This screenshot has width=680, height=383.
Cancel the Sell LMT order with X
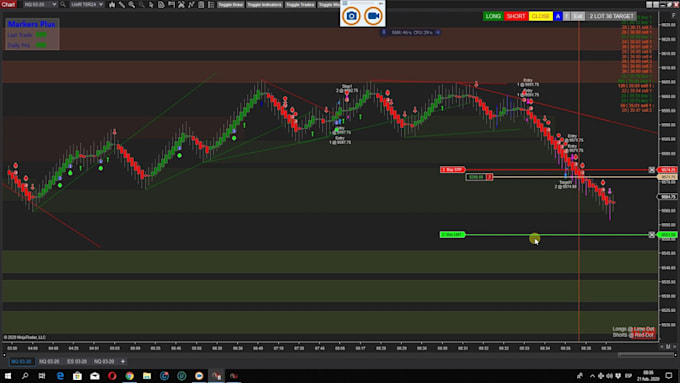pos(651,235)
